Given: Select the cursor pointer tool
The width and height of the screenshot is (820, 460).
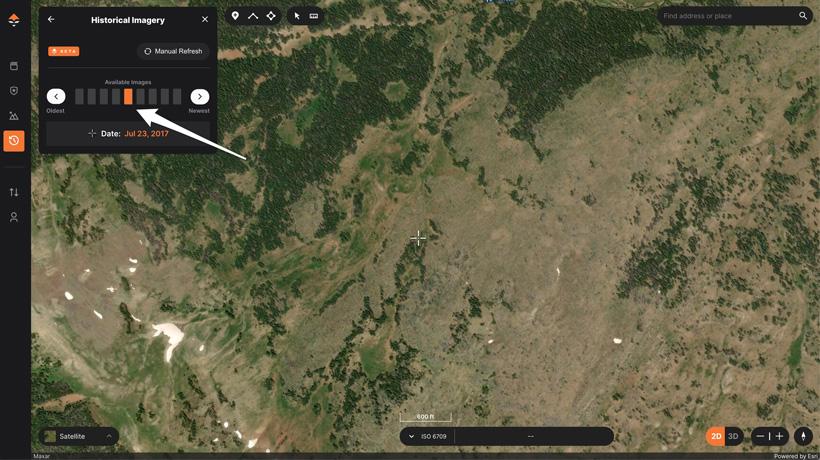Looking at the screenshot, I should click(x=297, y=16).
